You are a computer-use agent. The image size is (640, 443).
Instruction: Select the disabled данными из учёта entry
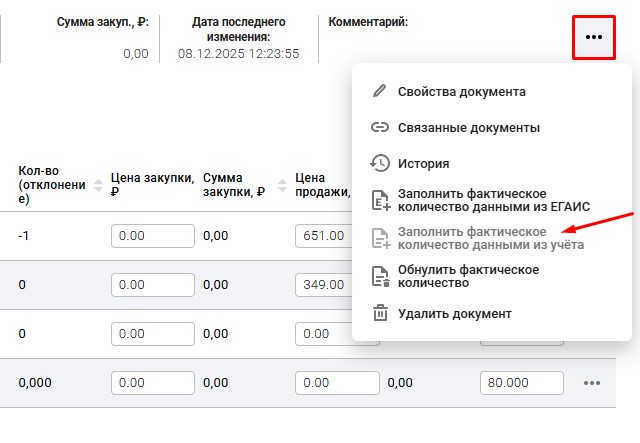[x=491, y=238]
